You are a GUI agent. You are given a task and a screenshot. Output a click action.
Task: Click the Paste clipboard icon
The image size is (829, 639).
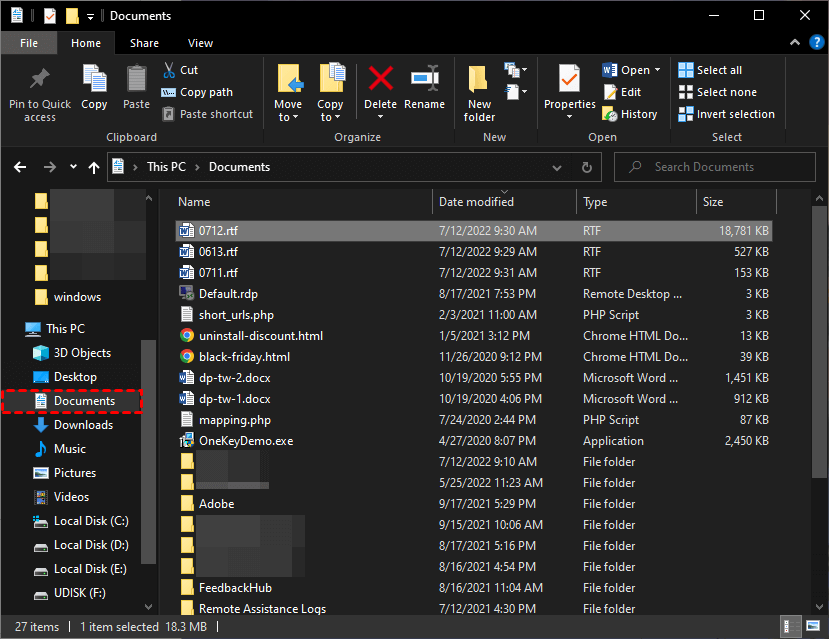(x=136, y=80)
